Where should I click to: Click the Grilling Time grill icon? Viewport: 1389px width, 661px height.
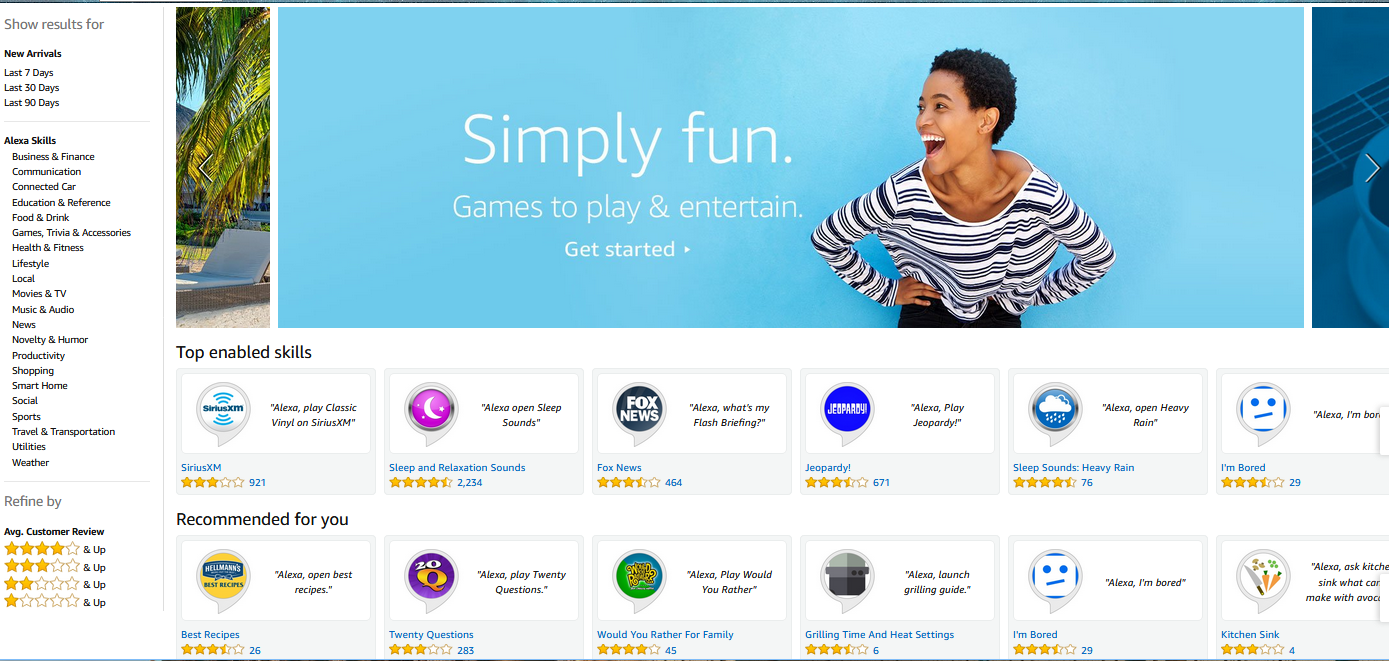point(847,581)
